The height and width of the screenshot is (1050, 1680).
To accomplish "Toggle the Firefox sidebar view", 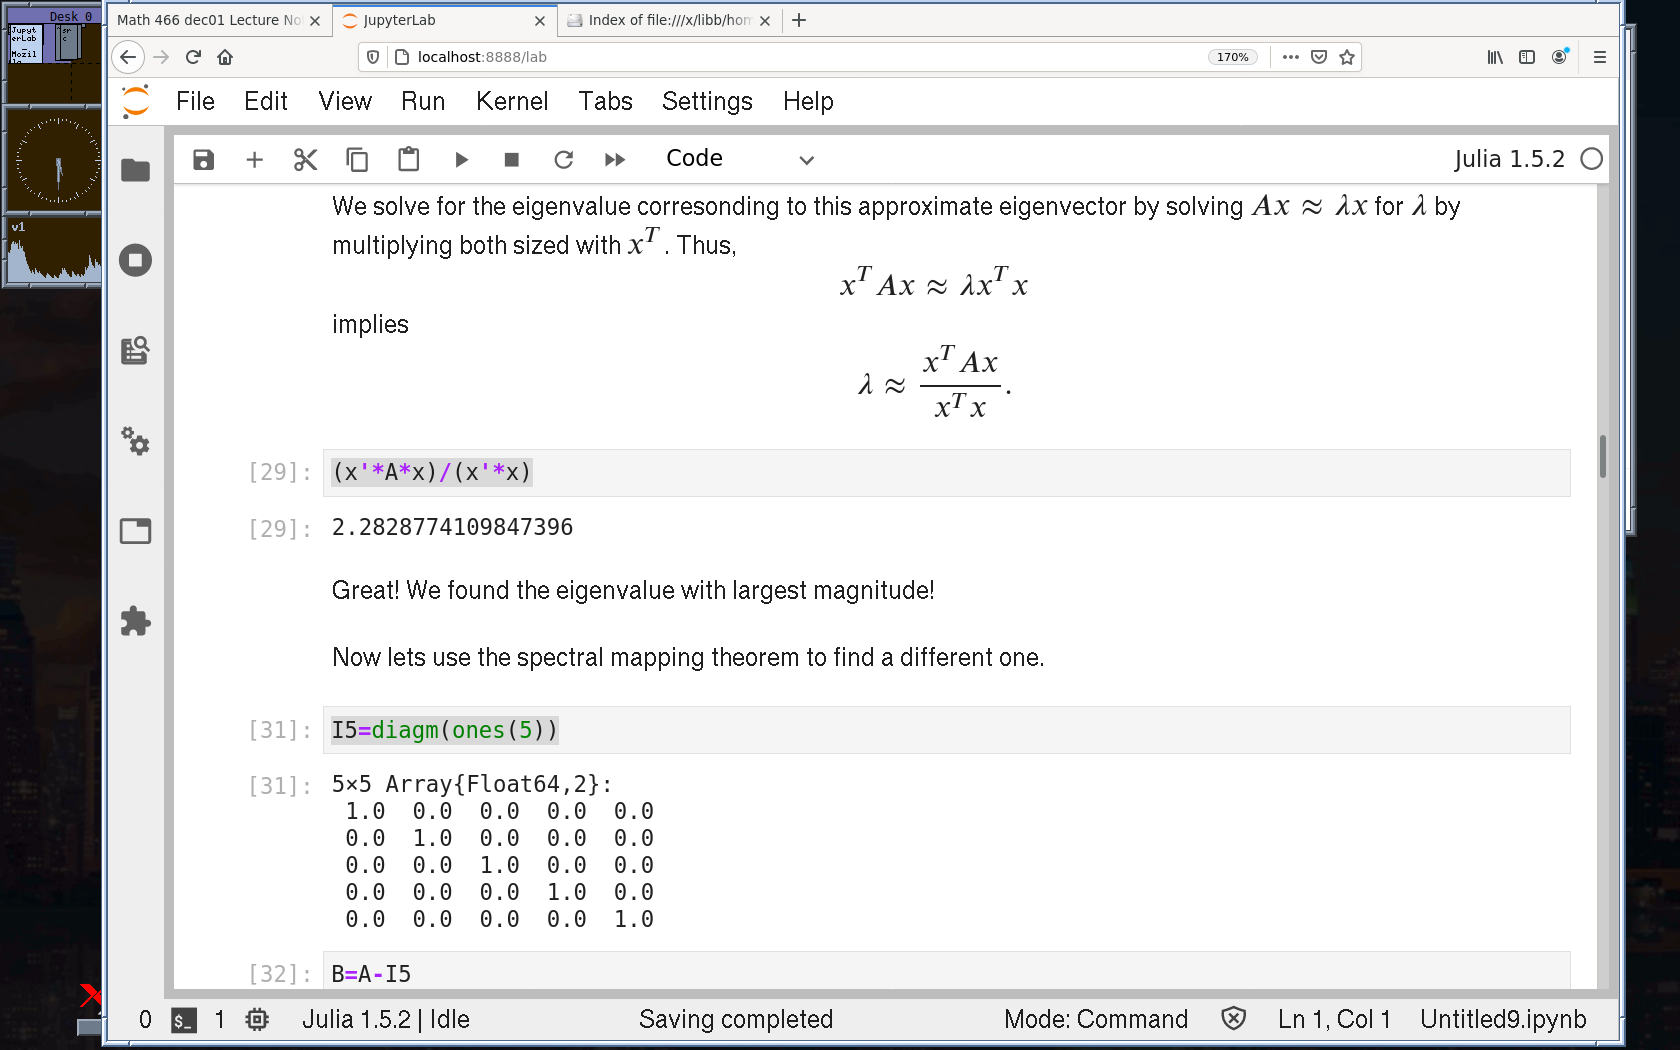I will 1527,57.
